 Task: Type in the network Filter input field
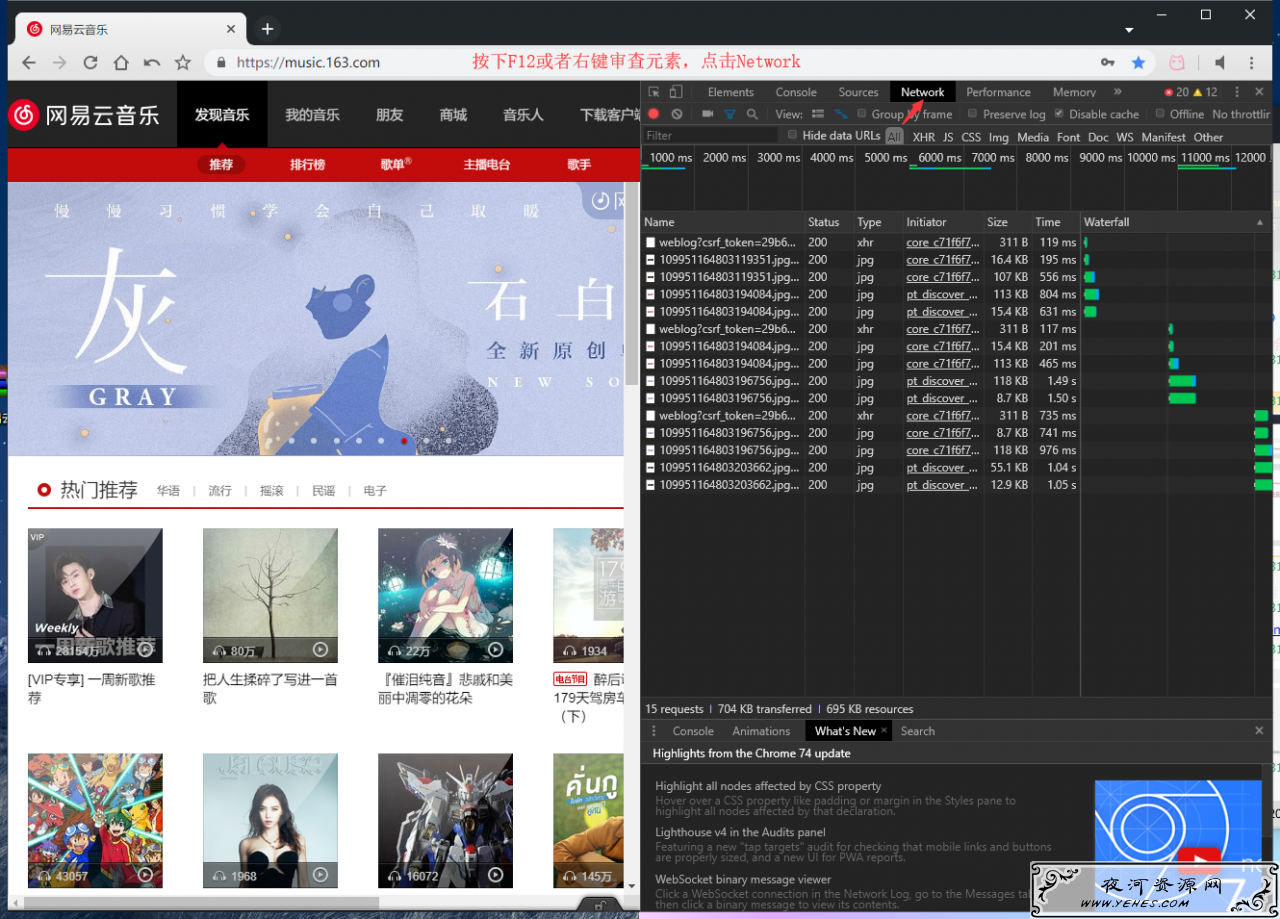[x=710, y=135]
